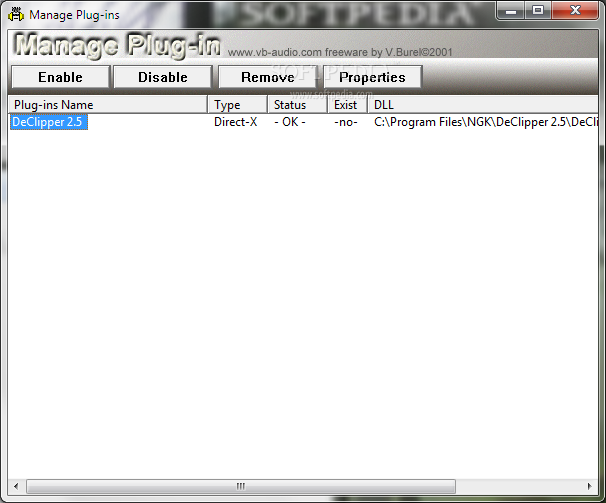This screenshot has height=503, width=606.
Task: Minimize the Manage Plug-ins window
Action: coord(511,10)
